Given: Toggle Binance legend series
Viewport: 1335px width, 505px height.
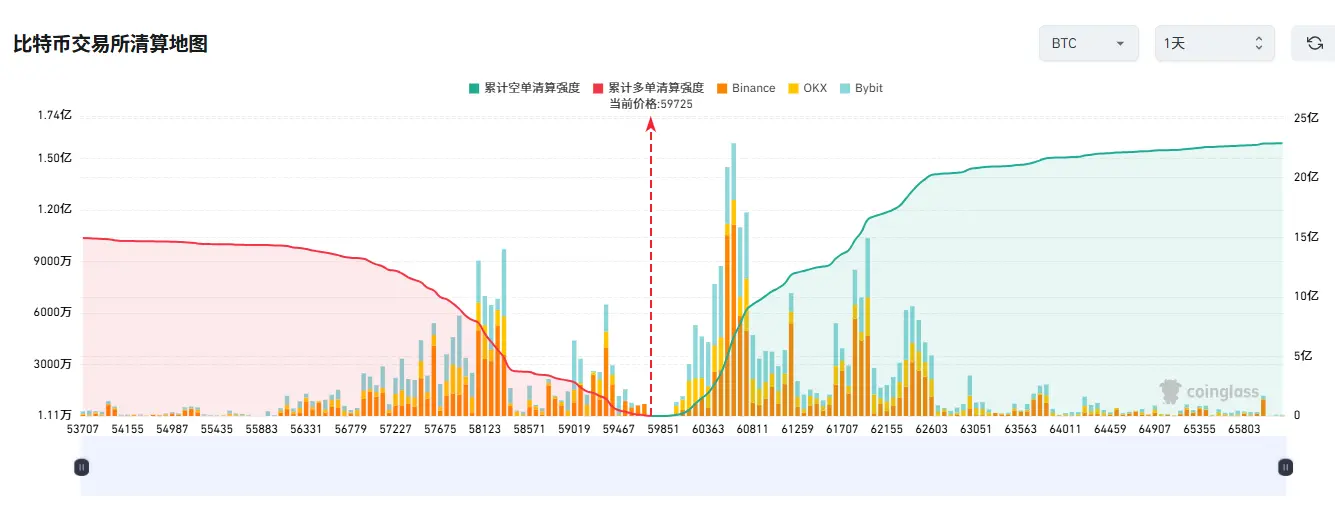Looking at the screenshot, I should click(745, 88).
